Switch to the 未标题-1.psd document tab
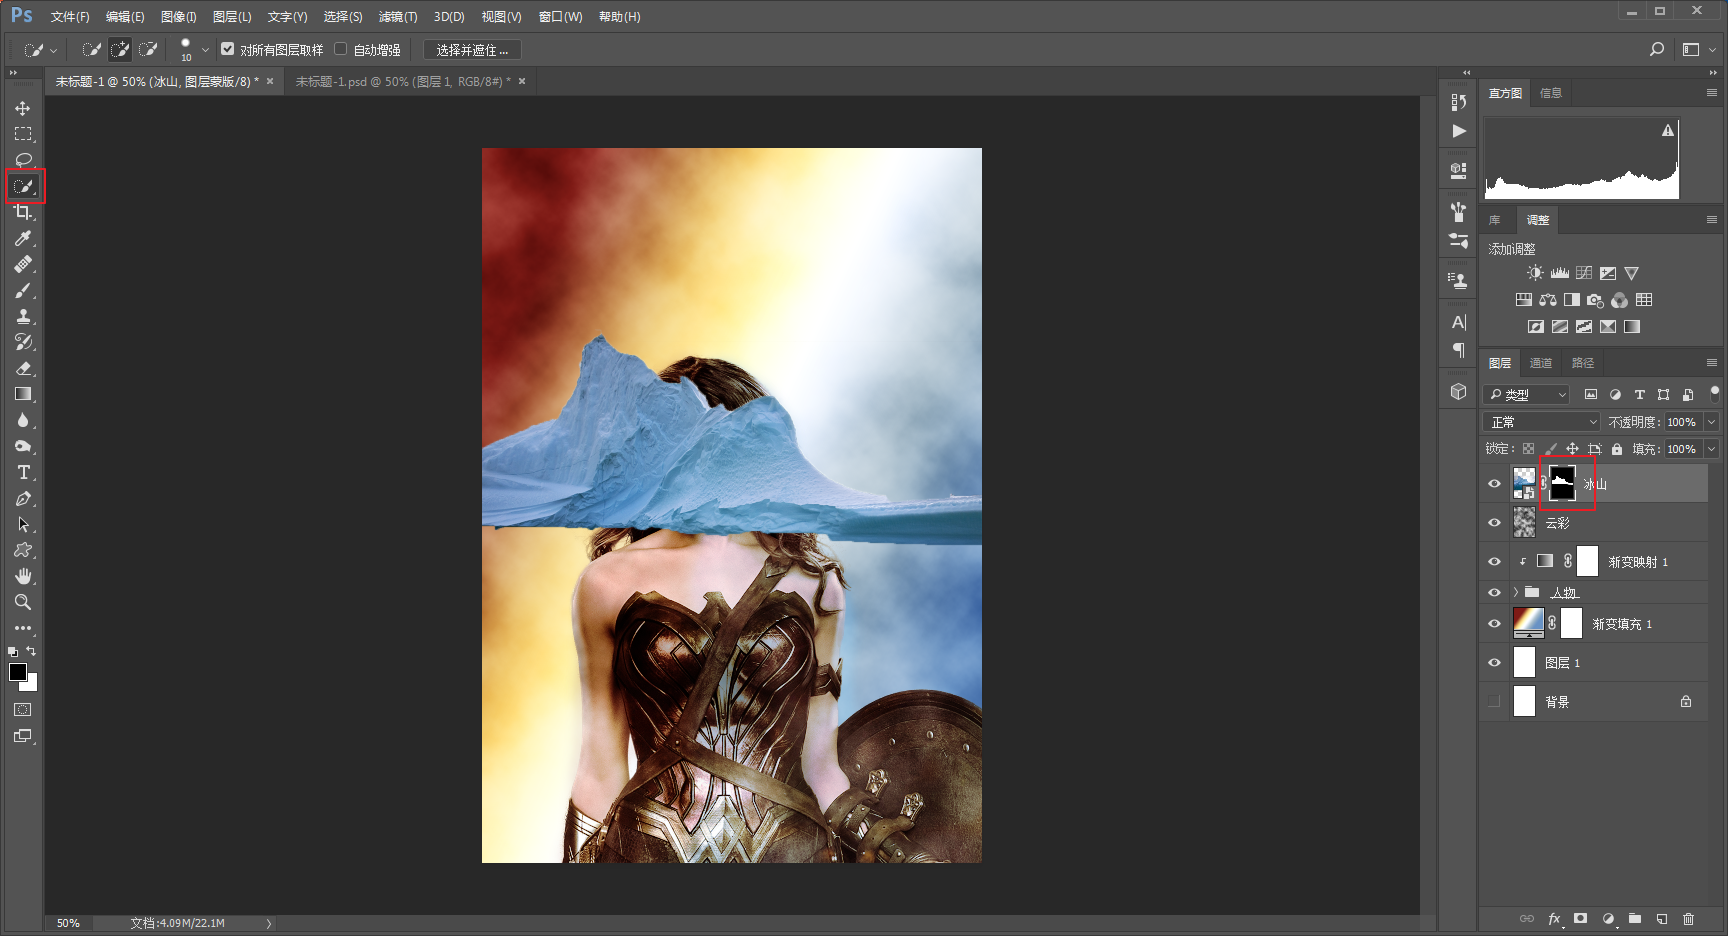Image resolution: width=1728 pixels, height=936 pixels. 402,82
